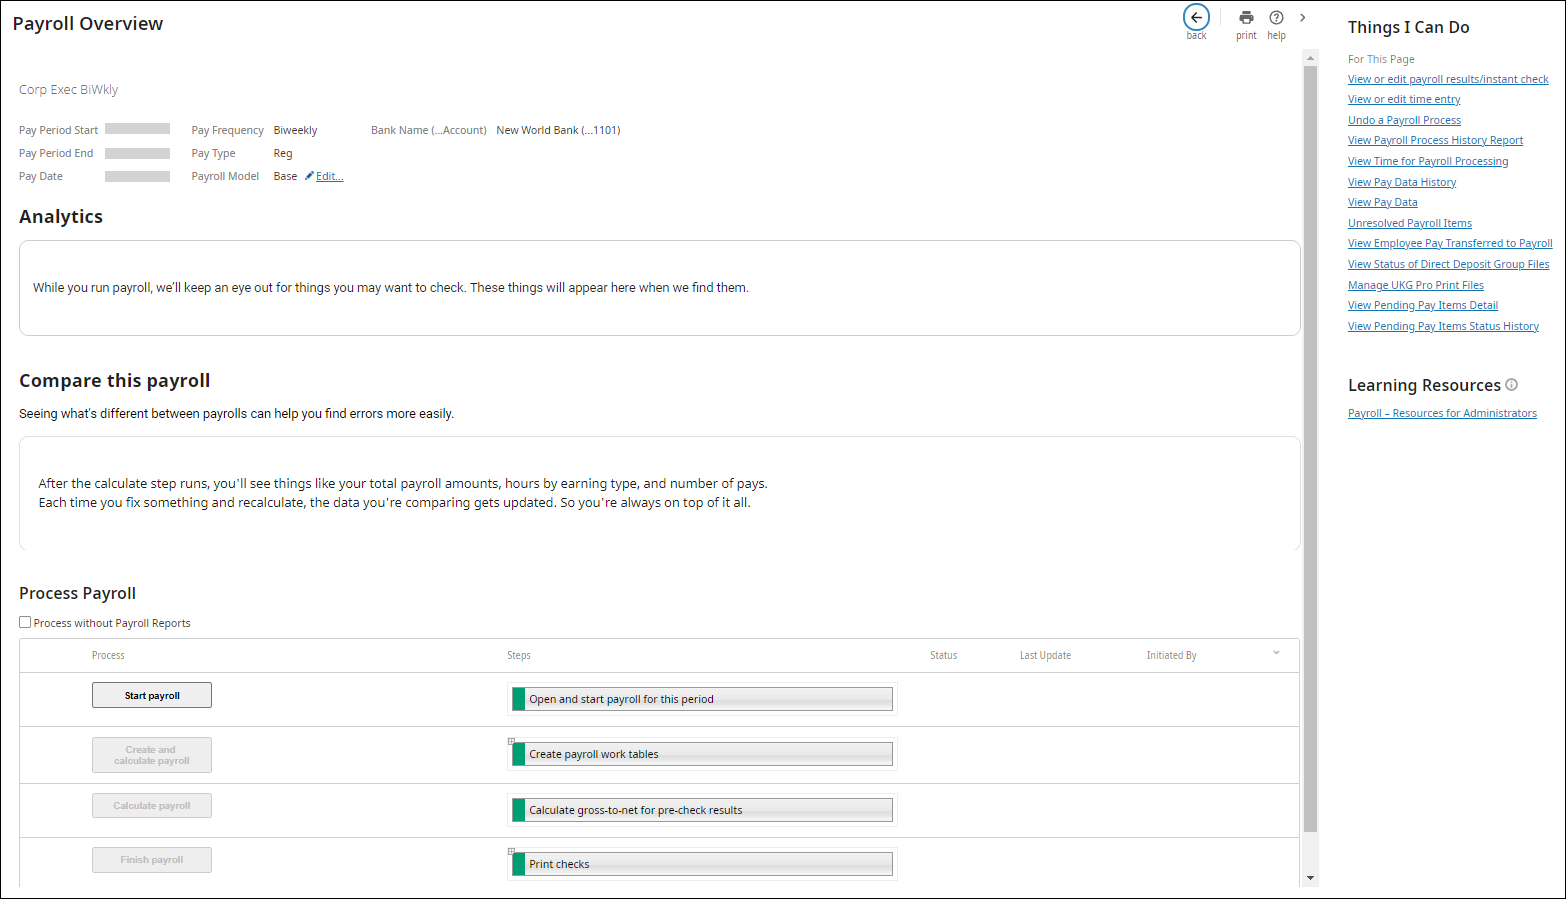The width and height of the screenshot is (1566, 899).
Task: Click the back arrow icon
Action: pos(1196,17)
